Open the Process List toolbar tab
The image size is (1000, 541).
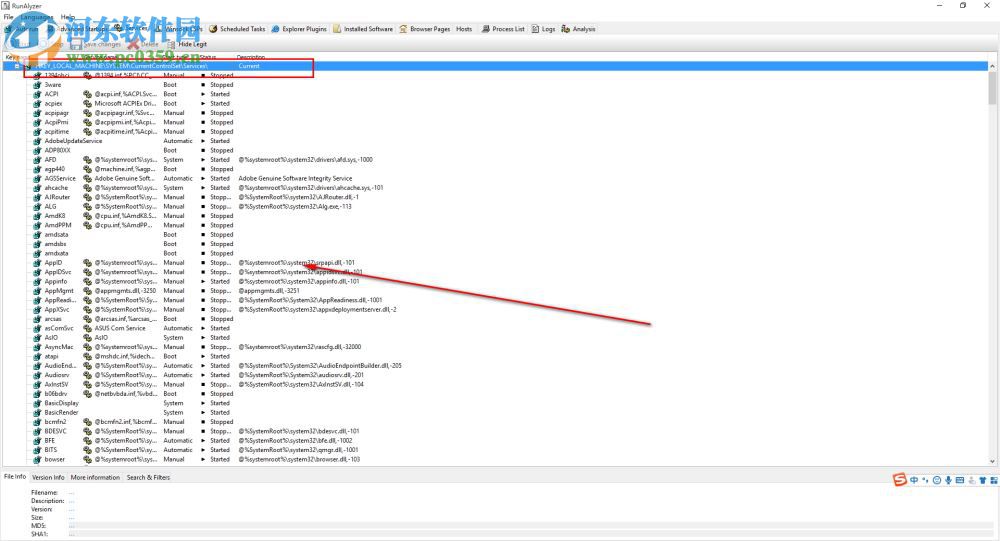pyautogui.click(x=503, y=29)
